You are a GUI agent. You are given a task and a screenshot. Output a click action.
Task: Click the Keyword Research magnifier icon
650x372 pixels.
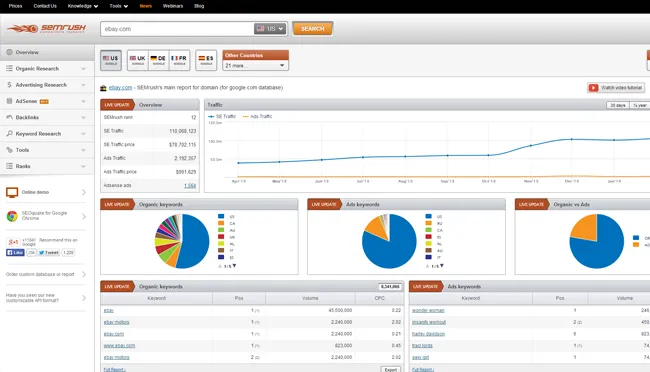pyautogui.click(x=9, y=134)
